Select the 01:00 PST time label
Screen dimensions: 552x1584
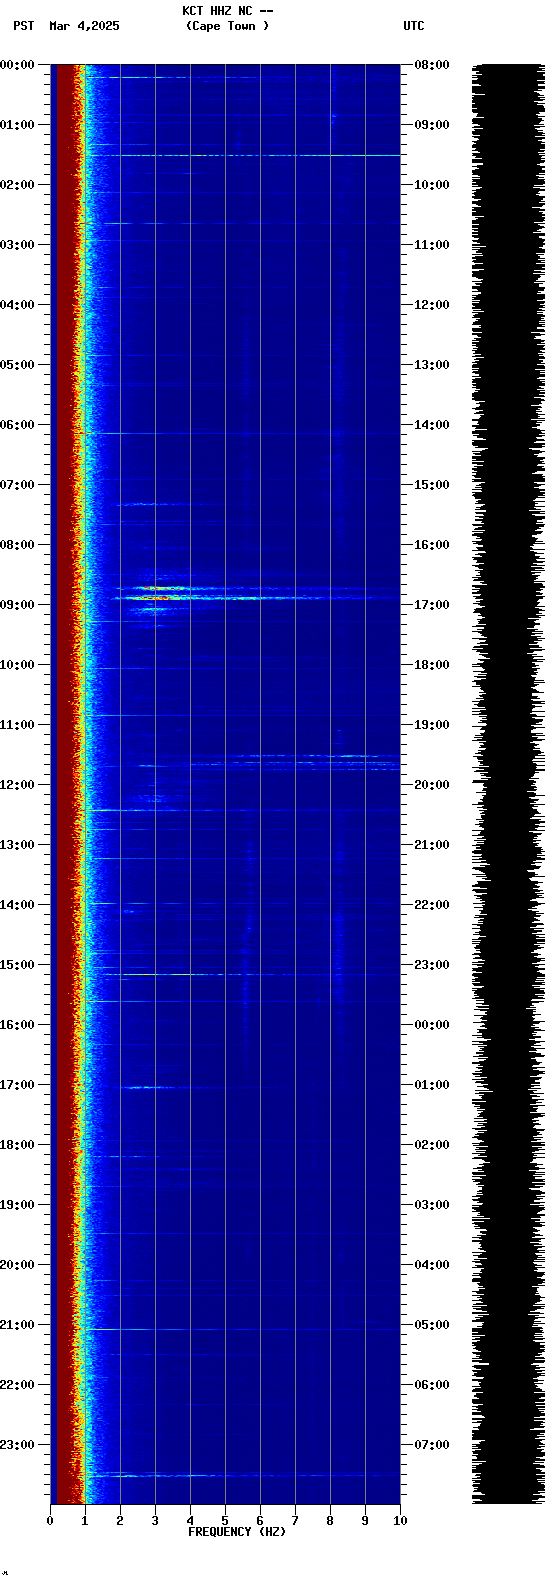(x=17, y=125)
